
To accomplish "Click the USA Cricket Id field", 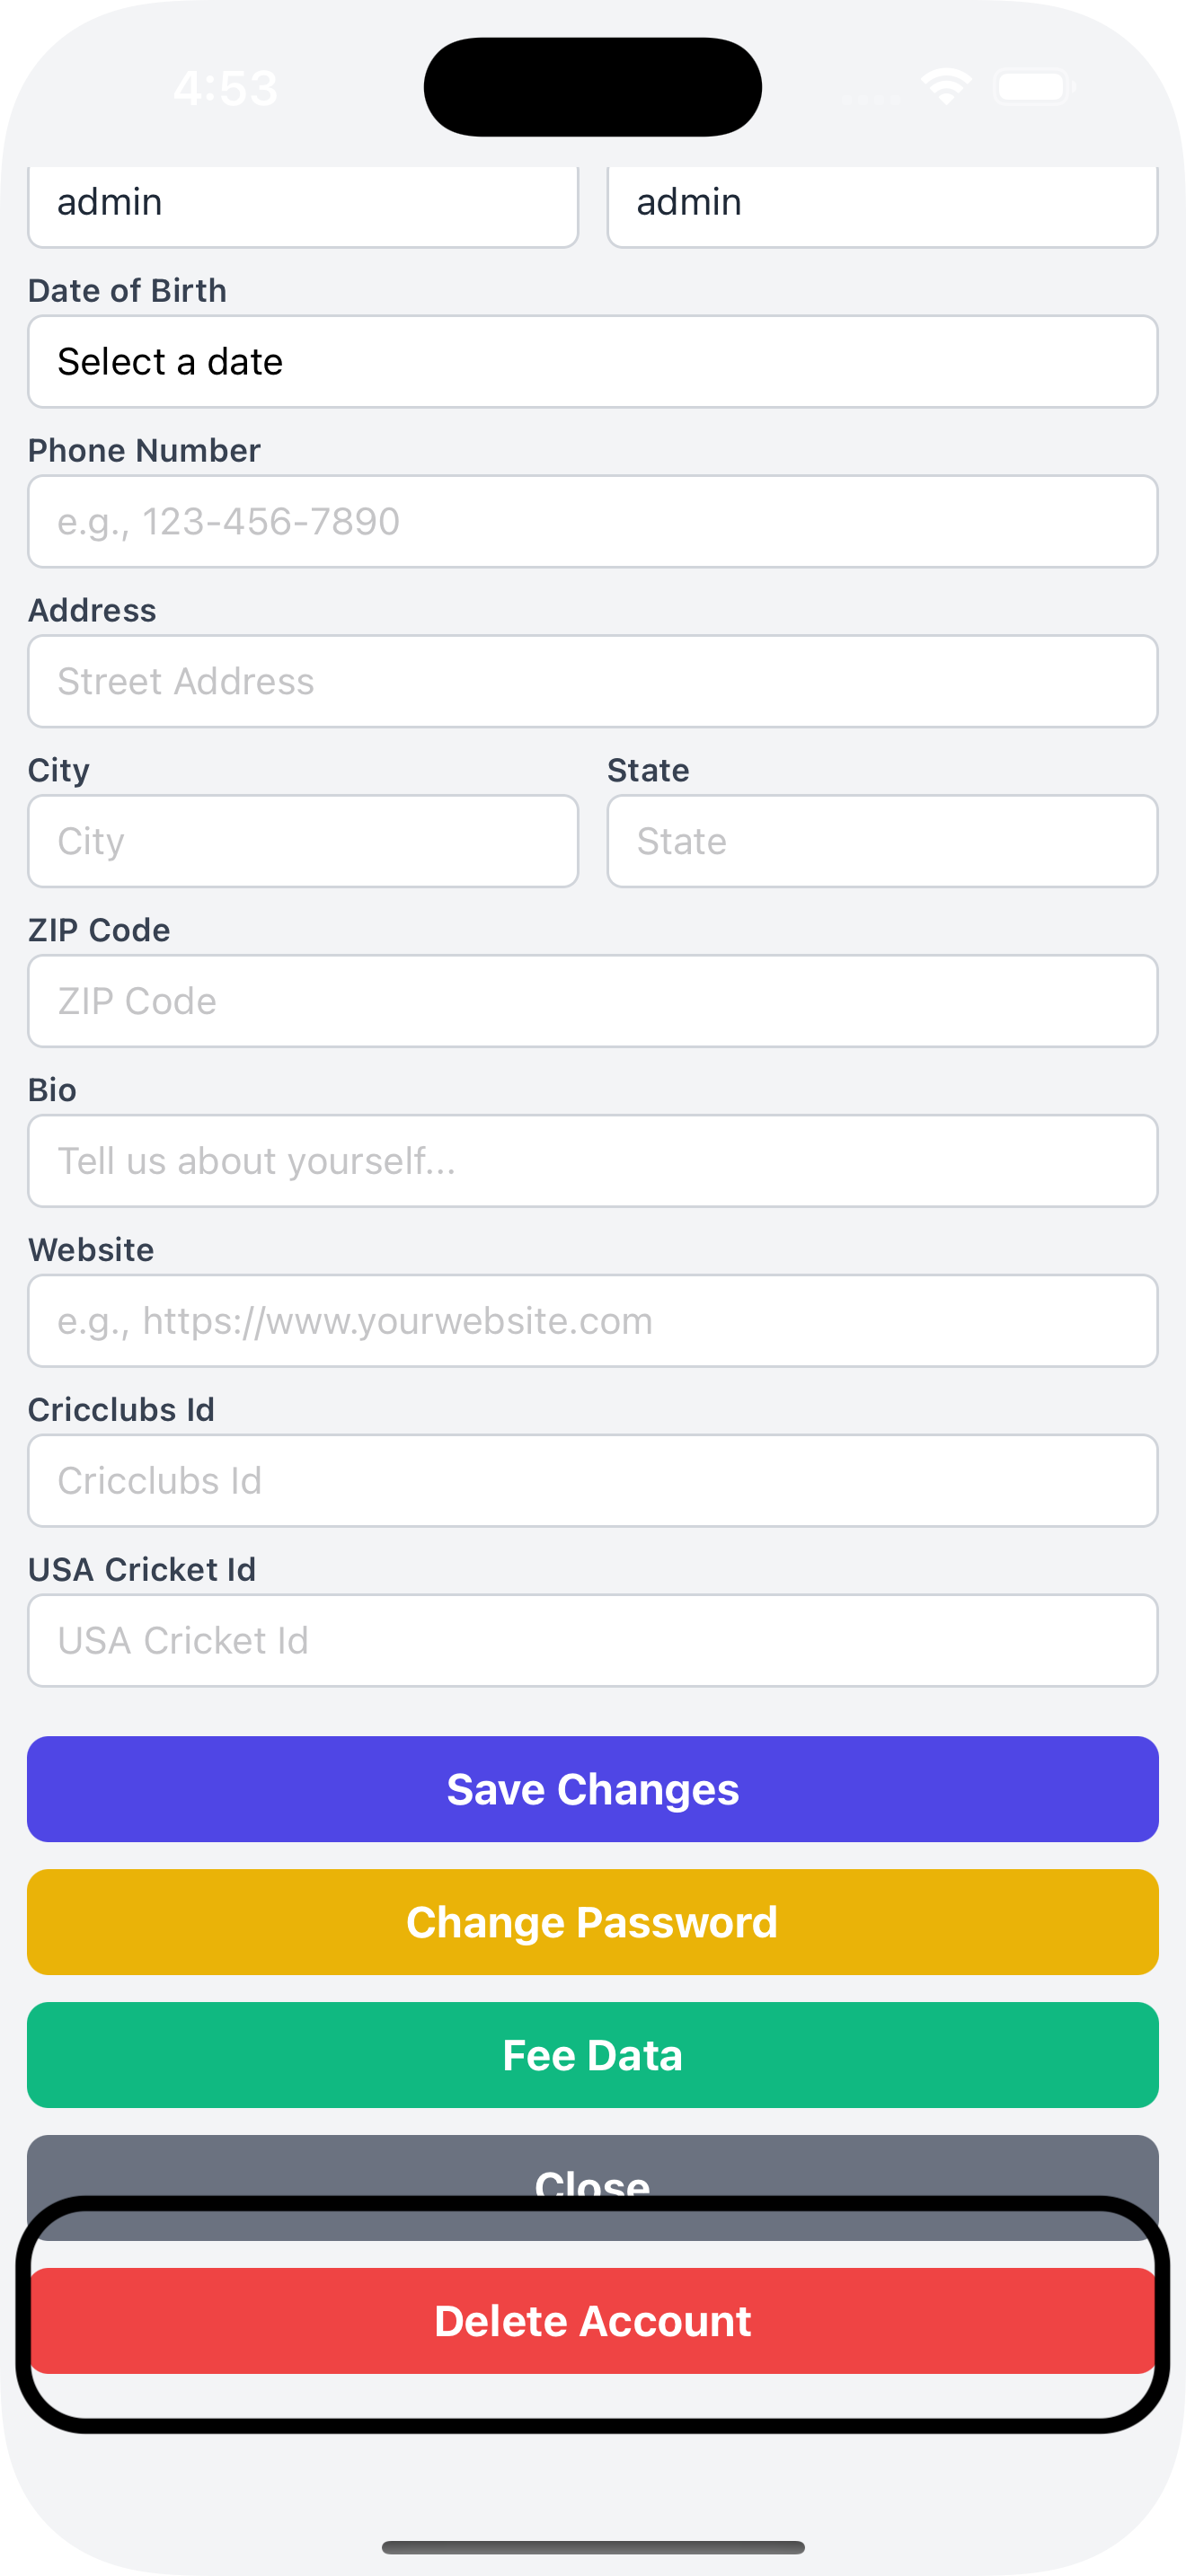I will point(592,1642).
